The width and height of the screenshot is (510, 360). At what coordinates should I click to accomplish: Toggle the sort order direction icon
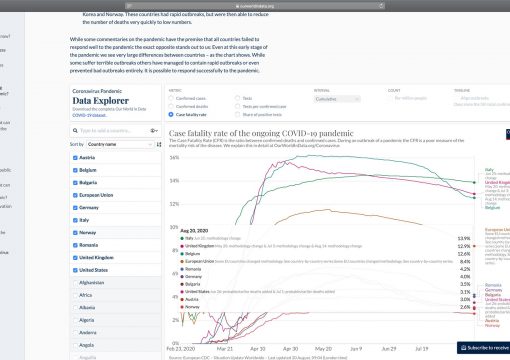tap(159, 144)
